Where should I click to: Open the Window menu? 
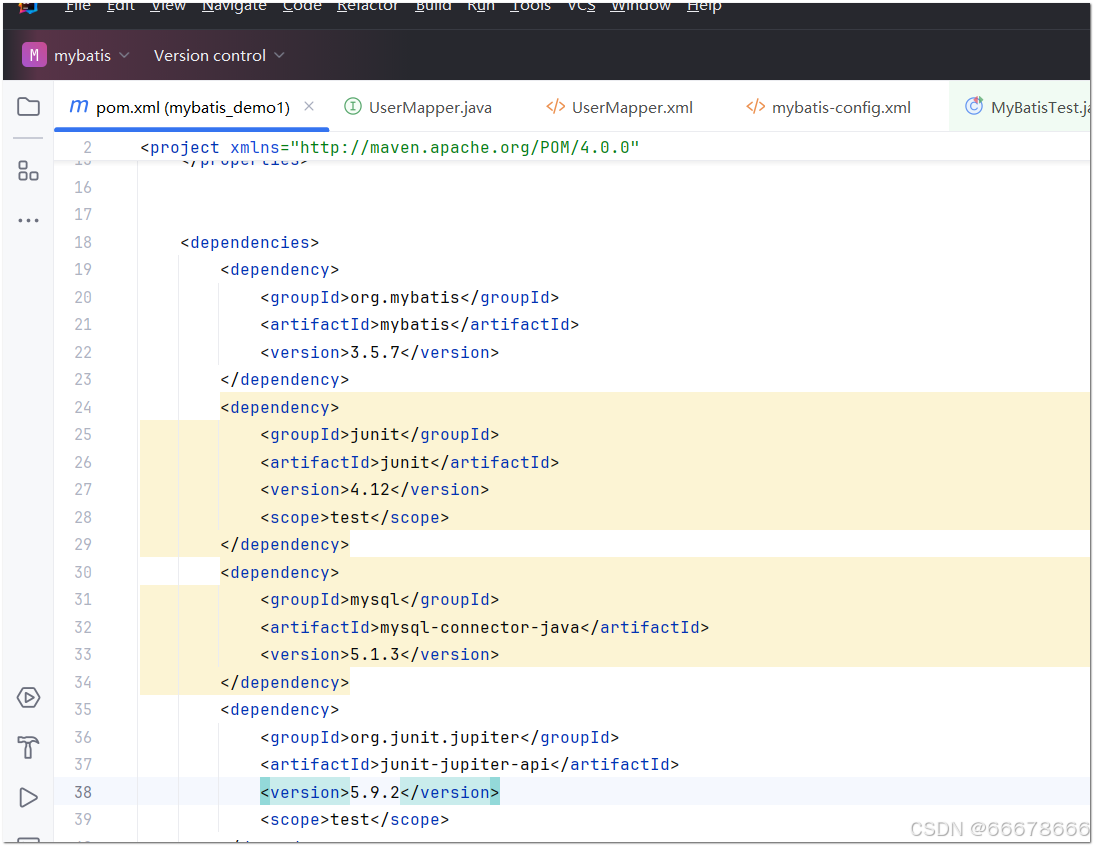pos(640,7)
